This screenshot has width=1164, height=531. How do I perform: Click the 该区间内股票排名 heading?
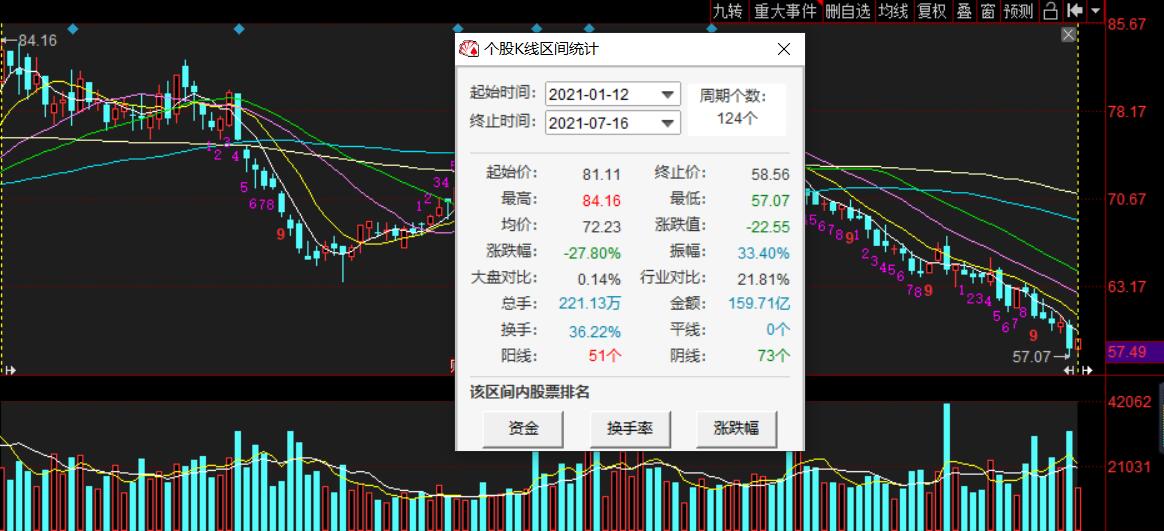529,392
